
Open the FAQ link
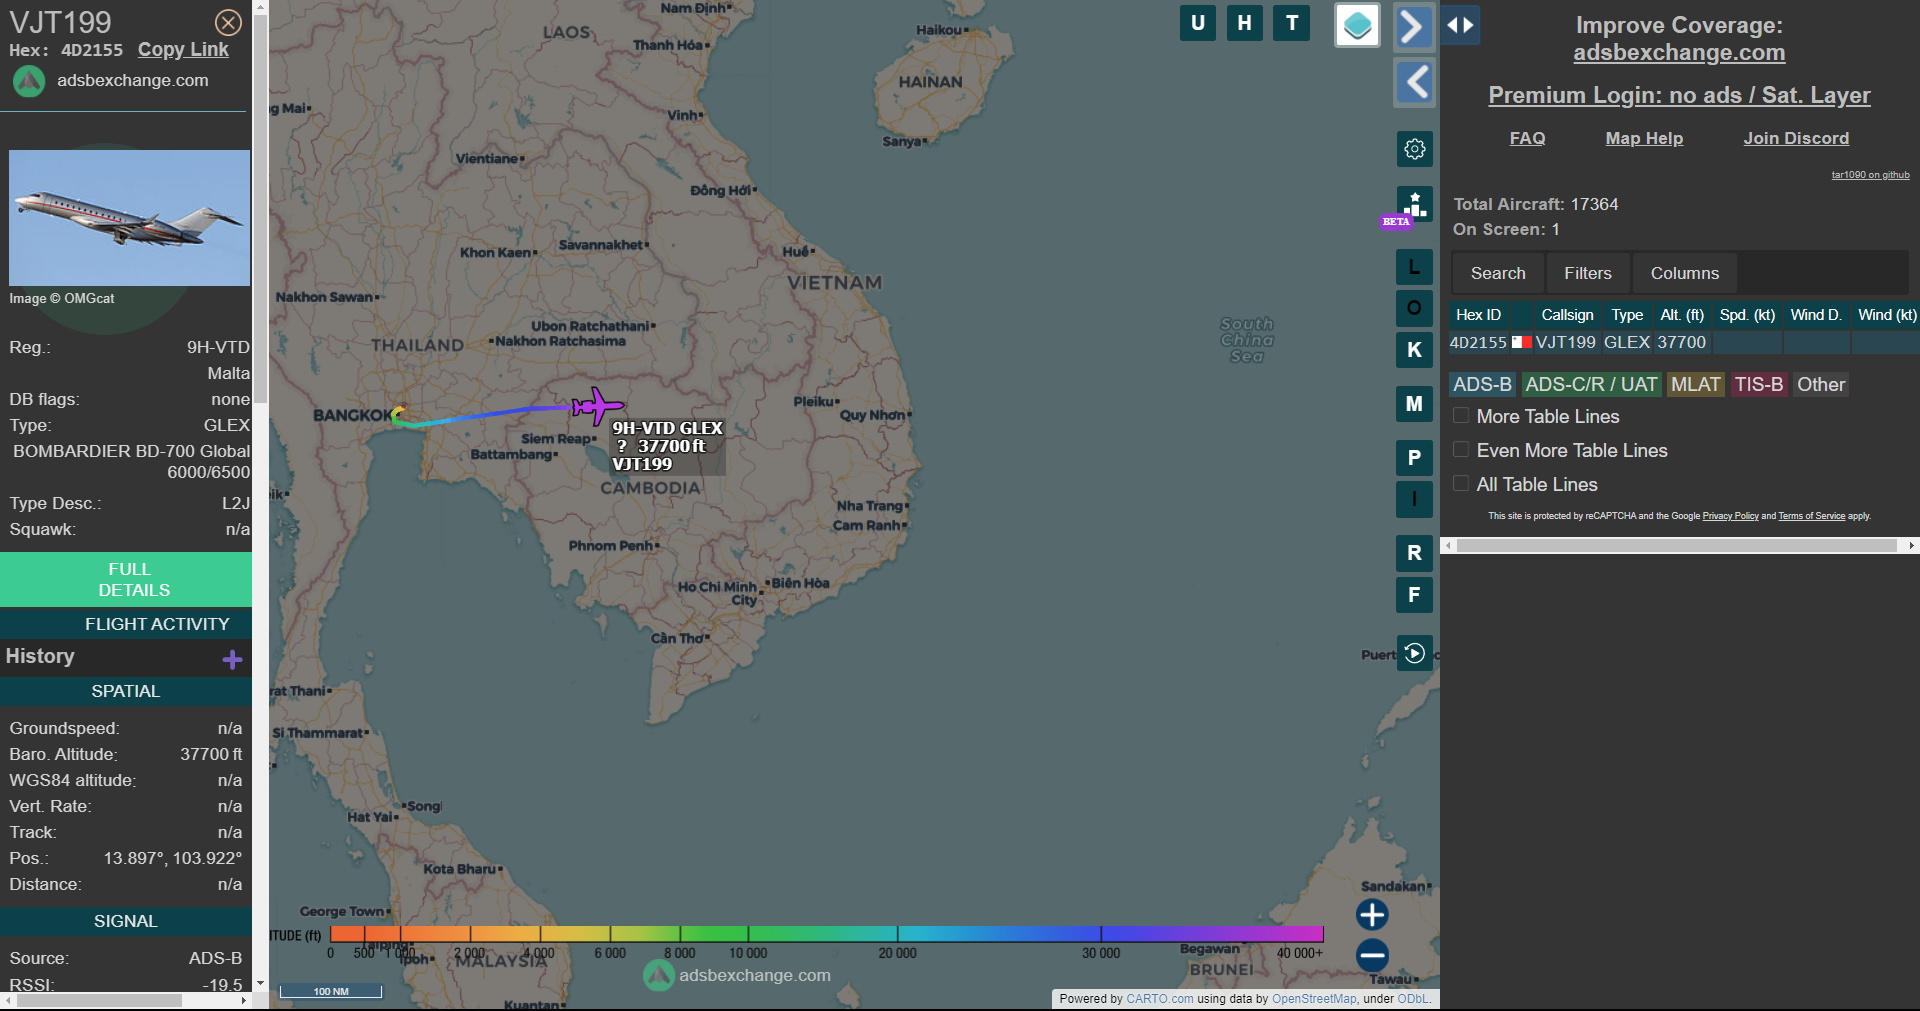point(1527,138)
